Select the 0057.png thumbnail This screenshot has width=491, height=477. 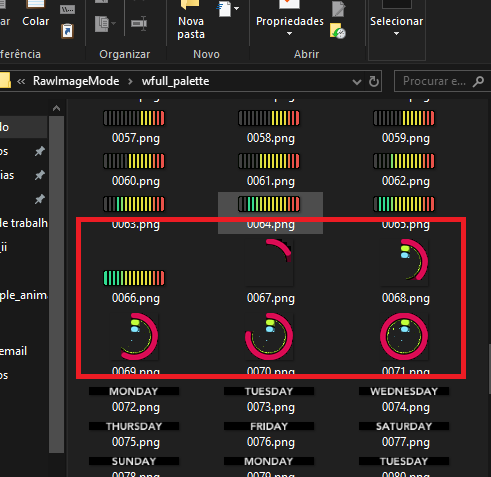pos(134,118)
